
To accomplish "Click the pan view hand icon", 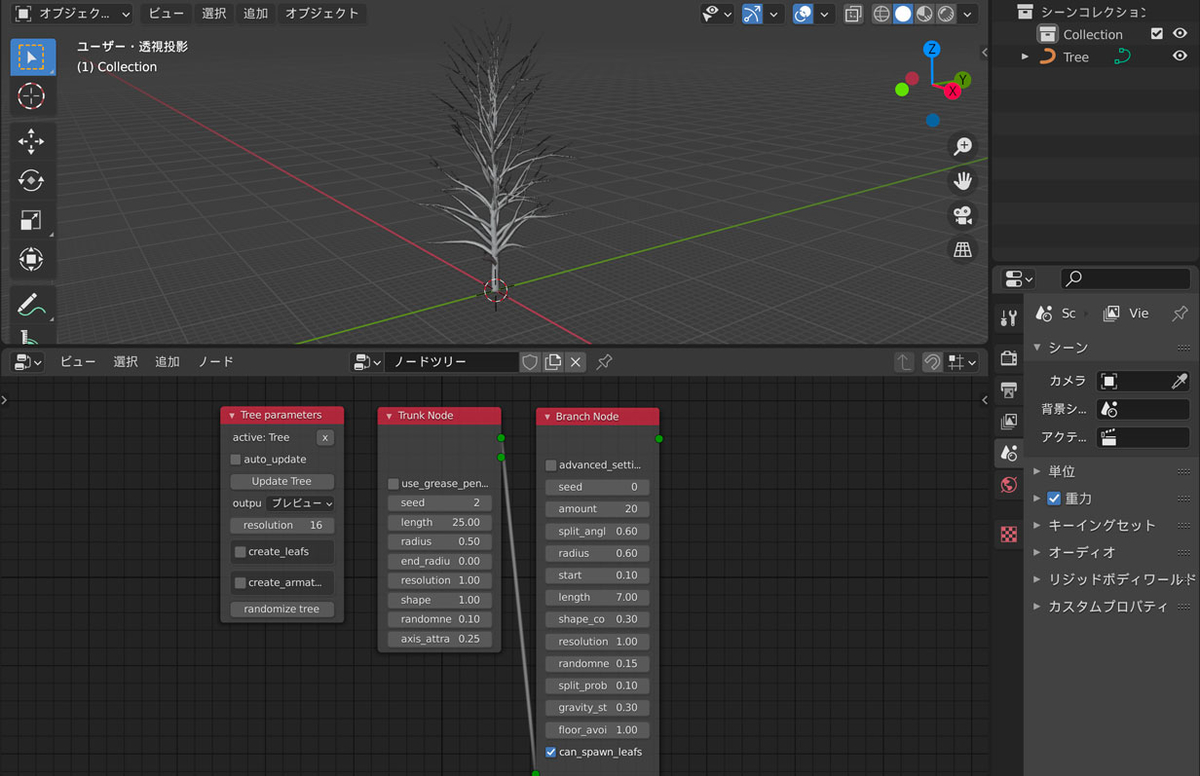I will click(x=963, y=181).
